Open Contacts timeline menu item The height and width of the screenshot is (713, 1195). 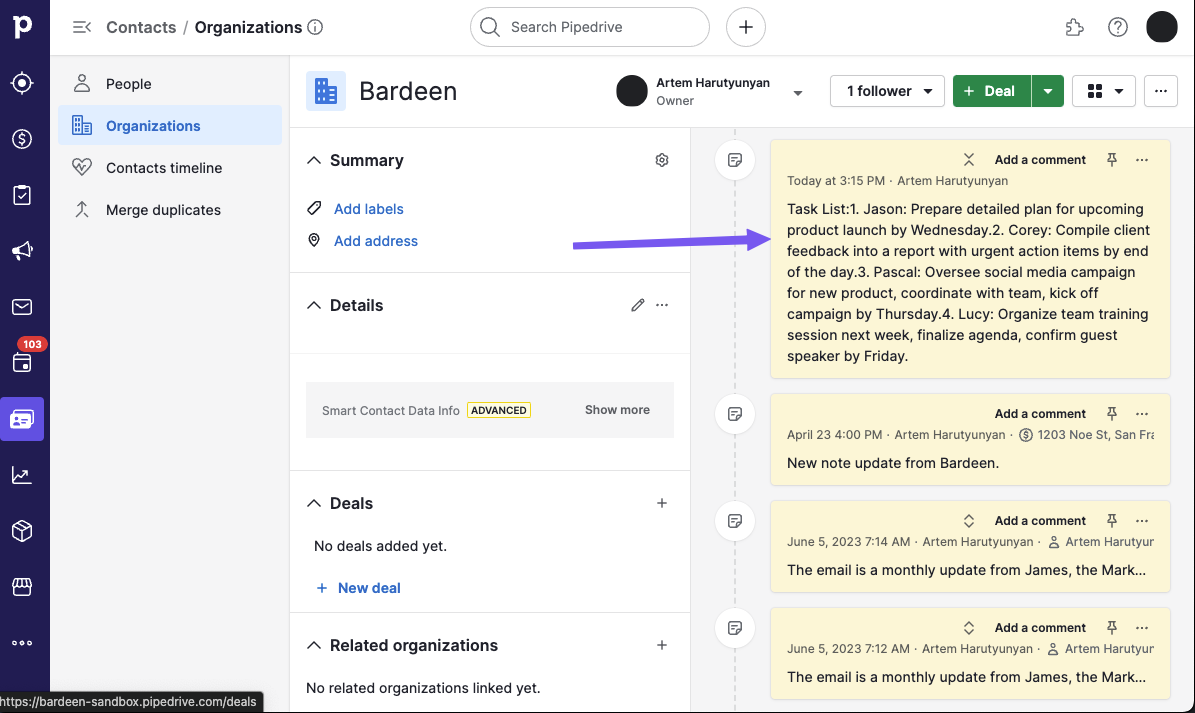coord(170,168)
